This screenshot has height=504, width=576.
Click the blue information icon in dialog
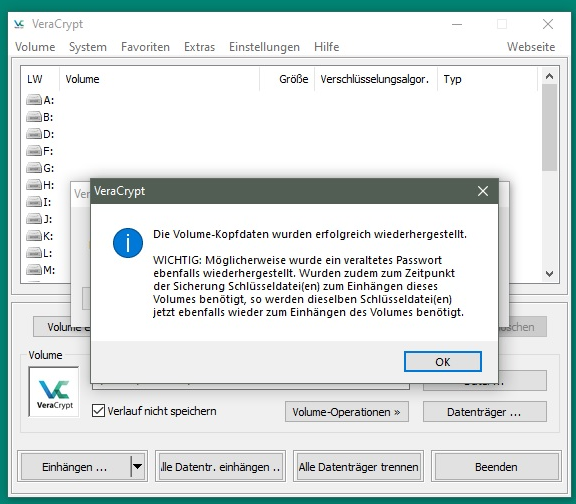pyautogui.click(x=128, y=243)
